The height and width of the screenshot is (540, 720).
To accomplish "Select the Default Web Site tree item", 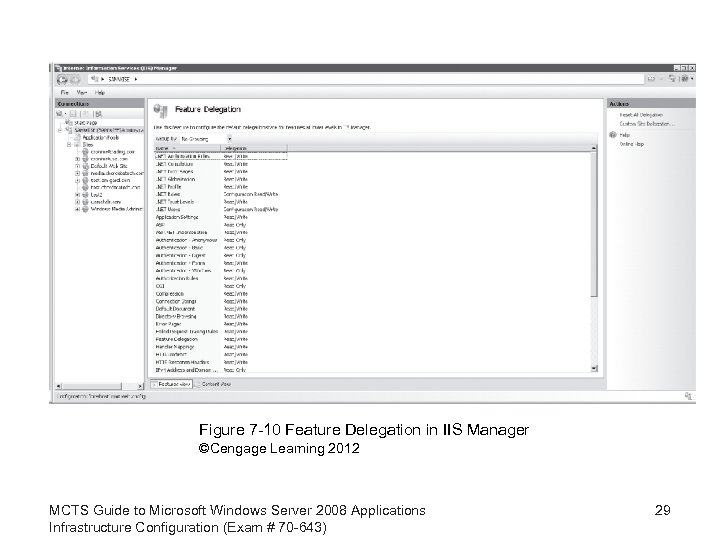I will (109, 166).
